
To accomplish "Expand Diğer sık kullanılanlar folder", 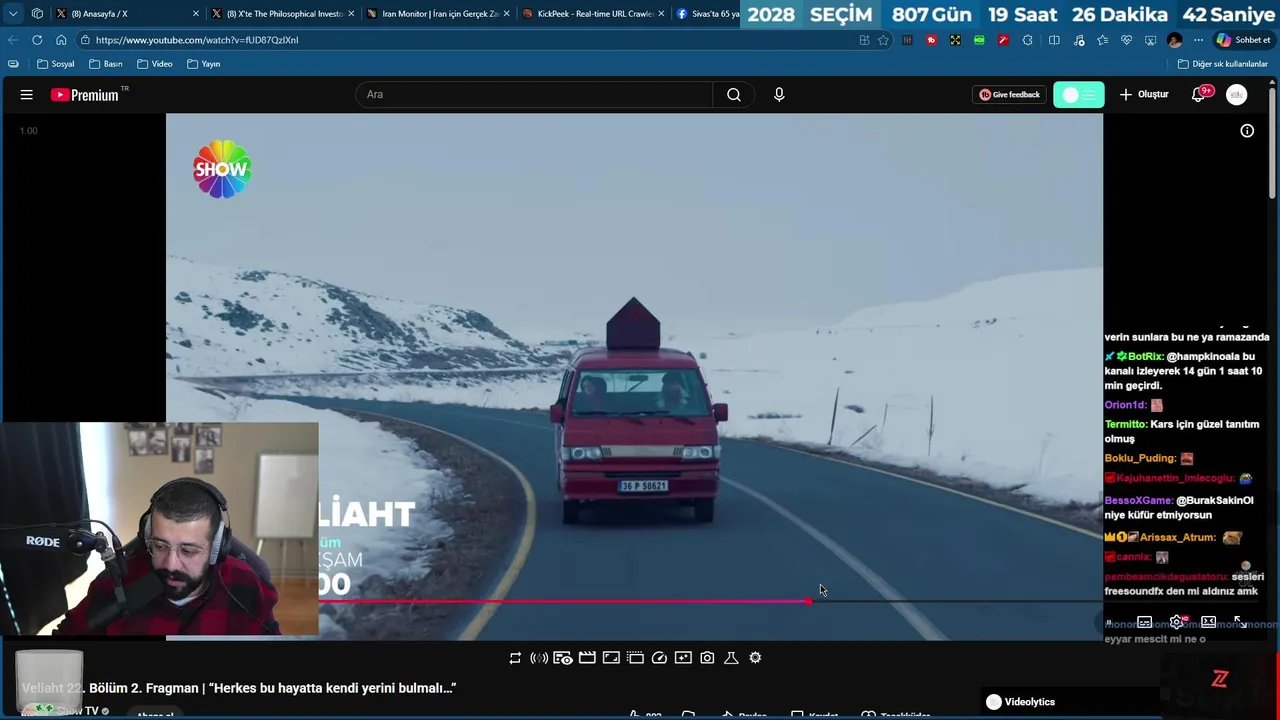I will 1222,64.
